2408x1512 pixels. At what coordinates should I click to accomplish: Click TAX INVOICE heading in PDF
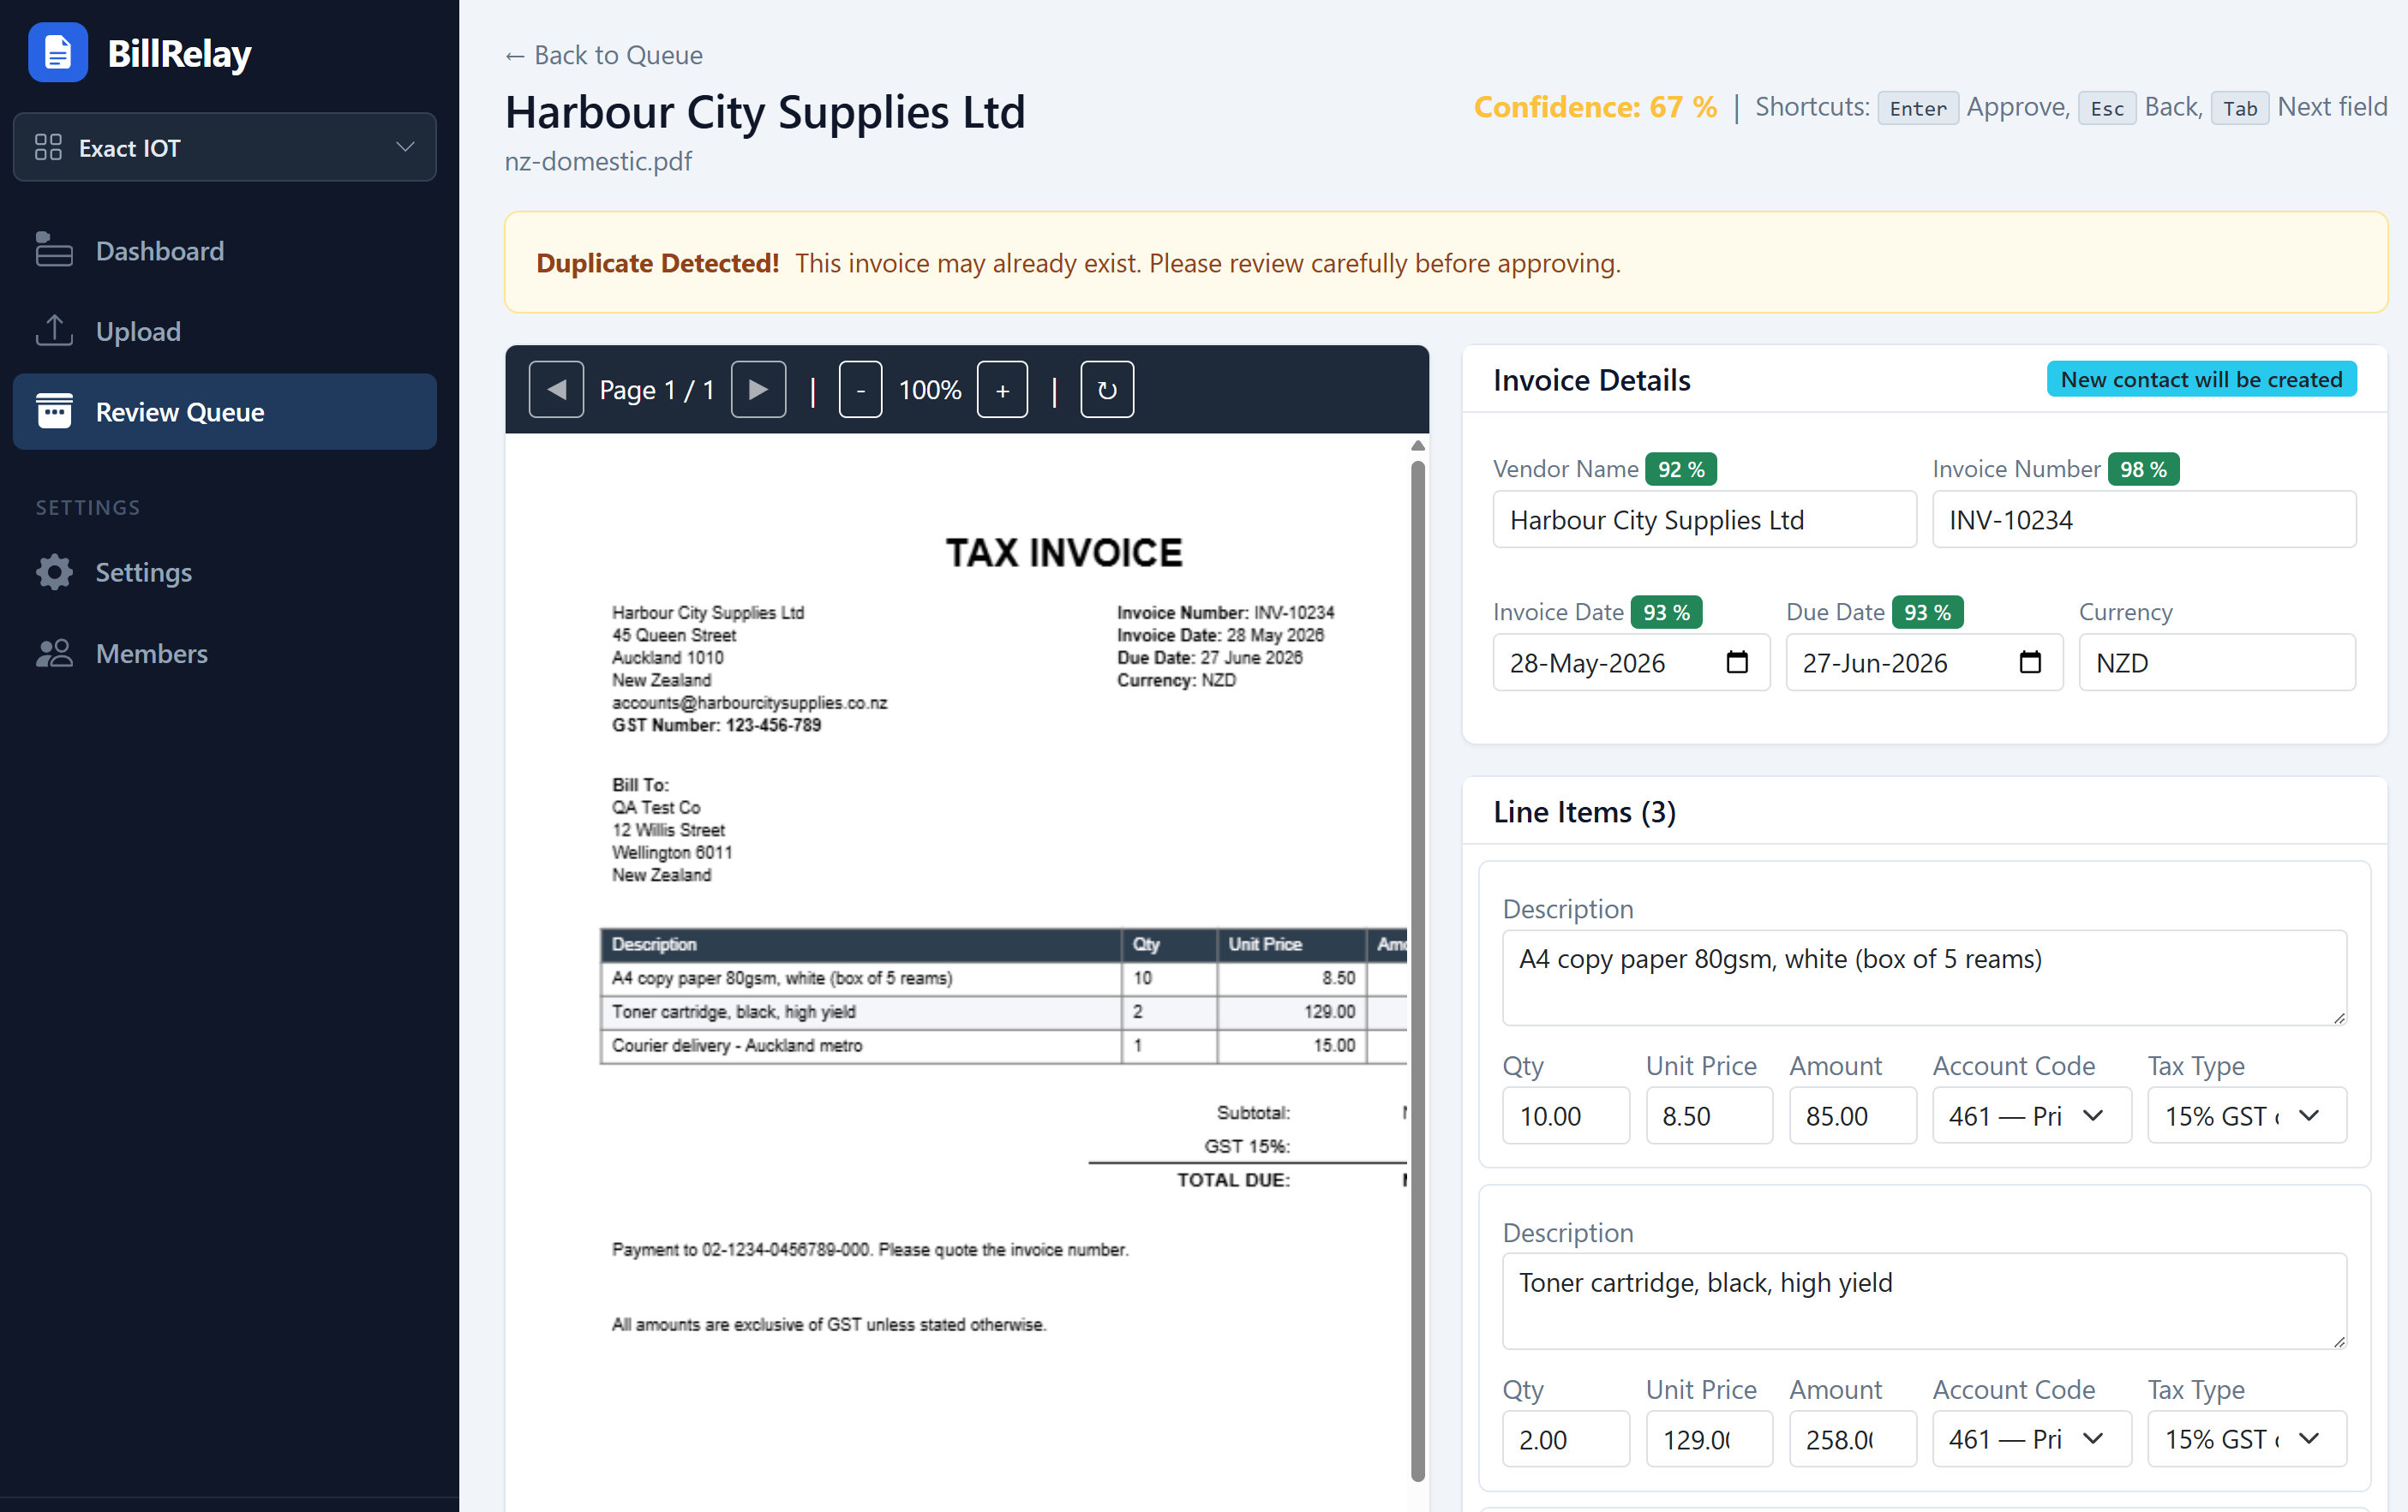pyautogui.click(x=1064, y=553)
